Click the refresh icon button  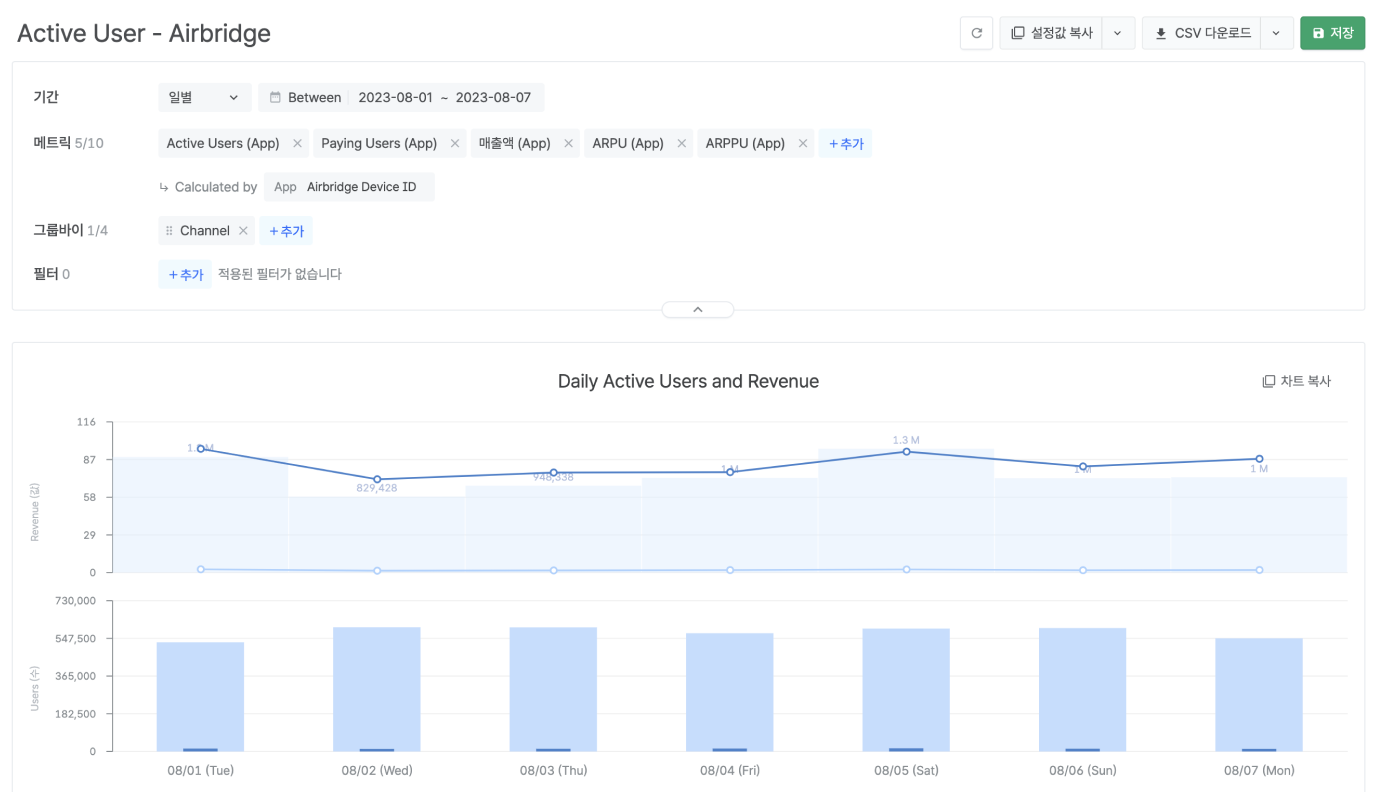pyautogui.click(x=976, y=33)
